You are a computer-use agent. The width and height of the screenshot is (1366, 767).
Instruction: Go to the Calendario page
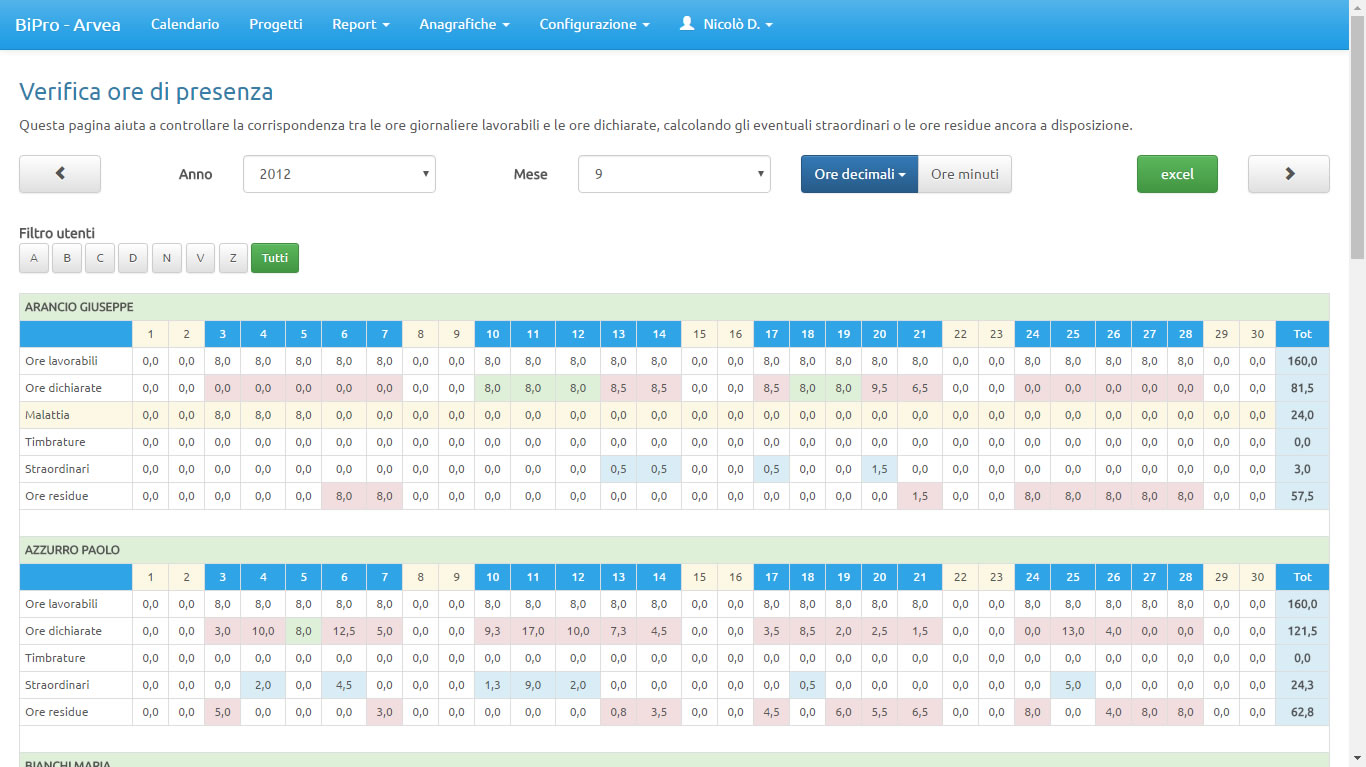185,24
